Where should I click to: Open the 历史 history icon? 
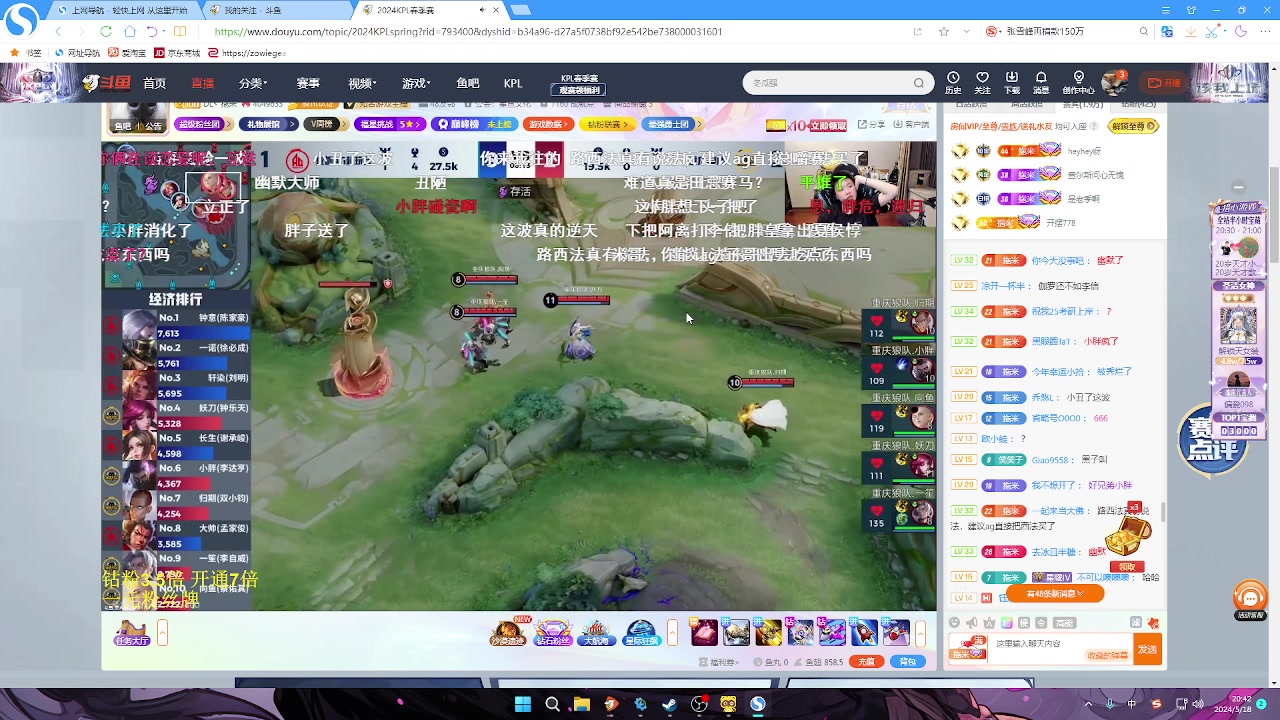point(953,82)
